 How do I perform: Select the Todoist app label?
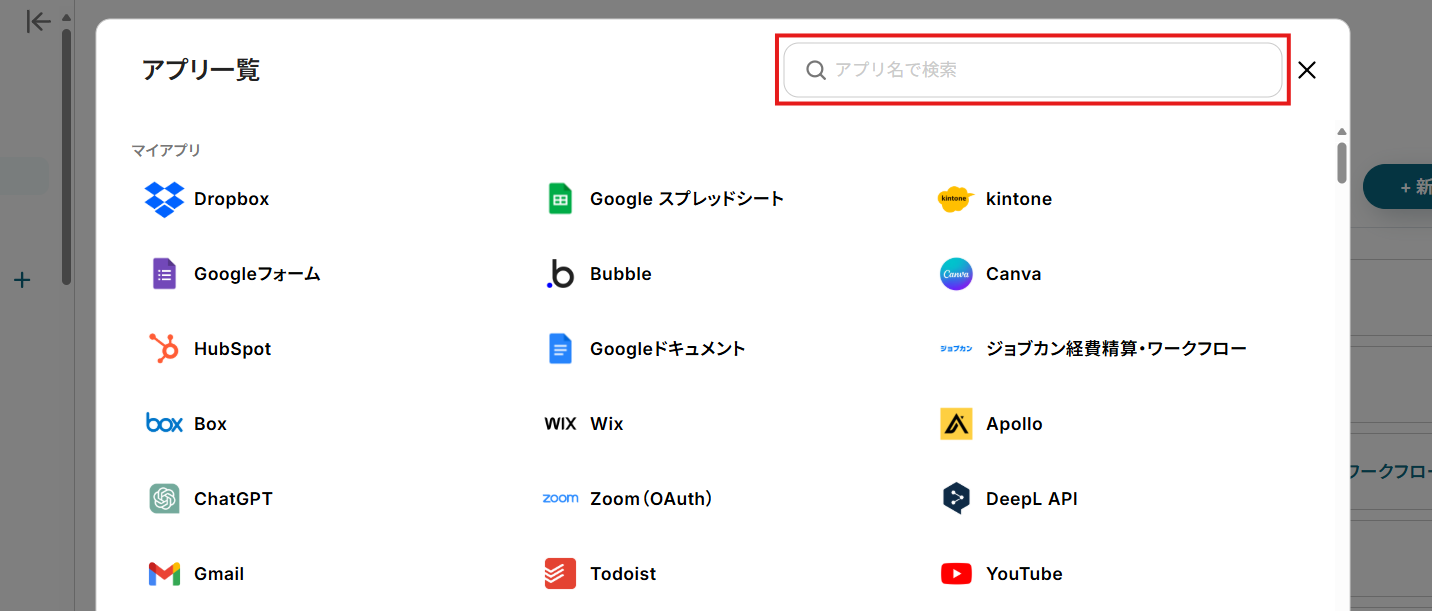pyautogui.click(x=623, y=574)
